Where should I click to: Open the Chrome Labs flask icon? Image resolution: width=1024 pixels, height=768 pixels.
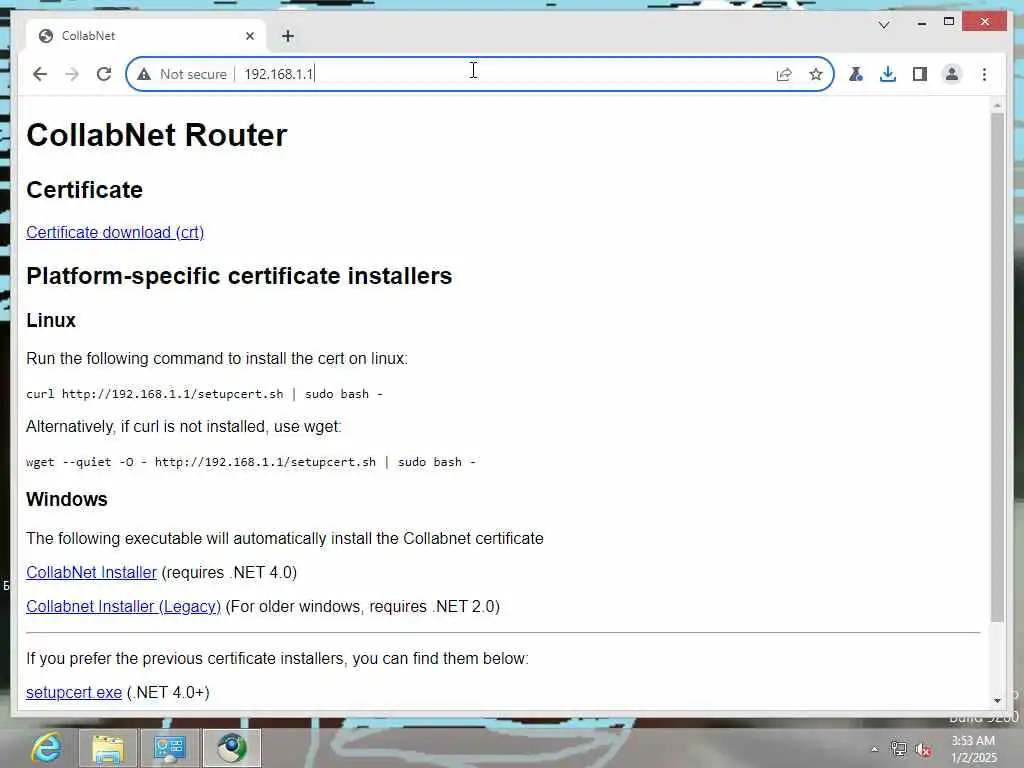856,74
